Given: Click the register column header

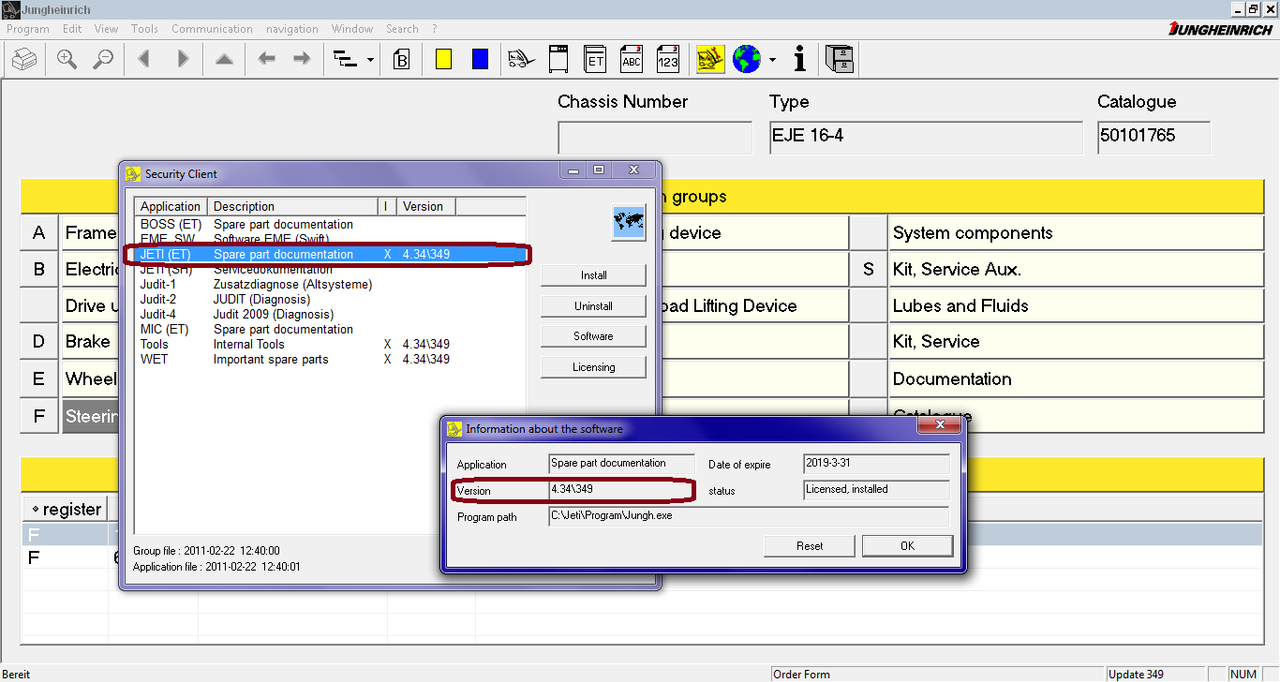Looking at the screenshot, I should [x=65, y=509].
